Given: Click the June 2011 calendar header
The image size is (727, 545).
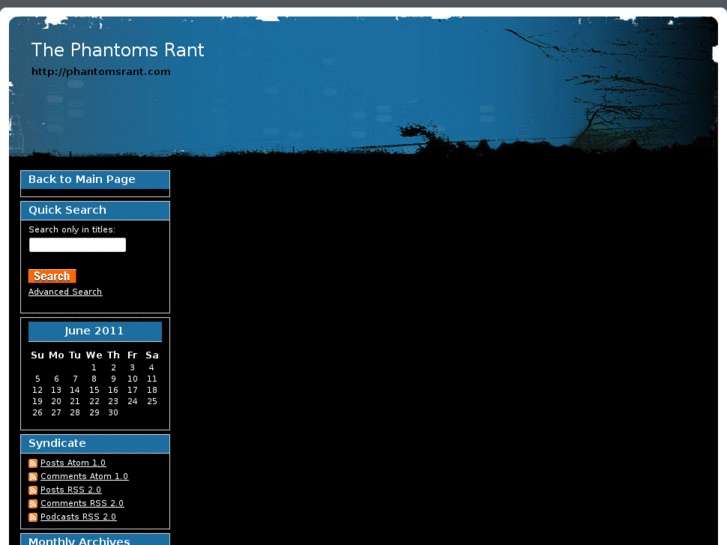Looking at the screenshot, I should [x=95, y=331].
